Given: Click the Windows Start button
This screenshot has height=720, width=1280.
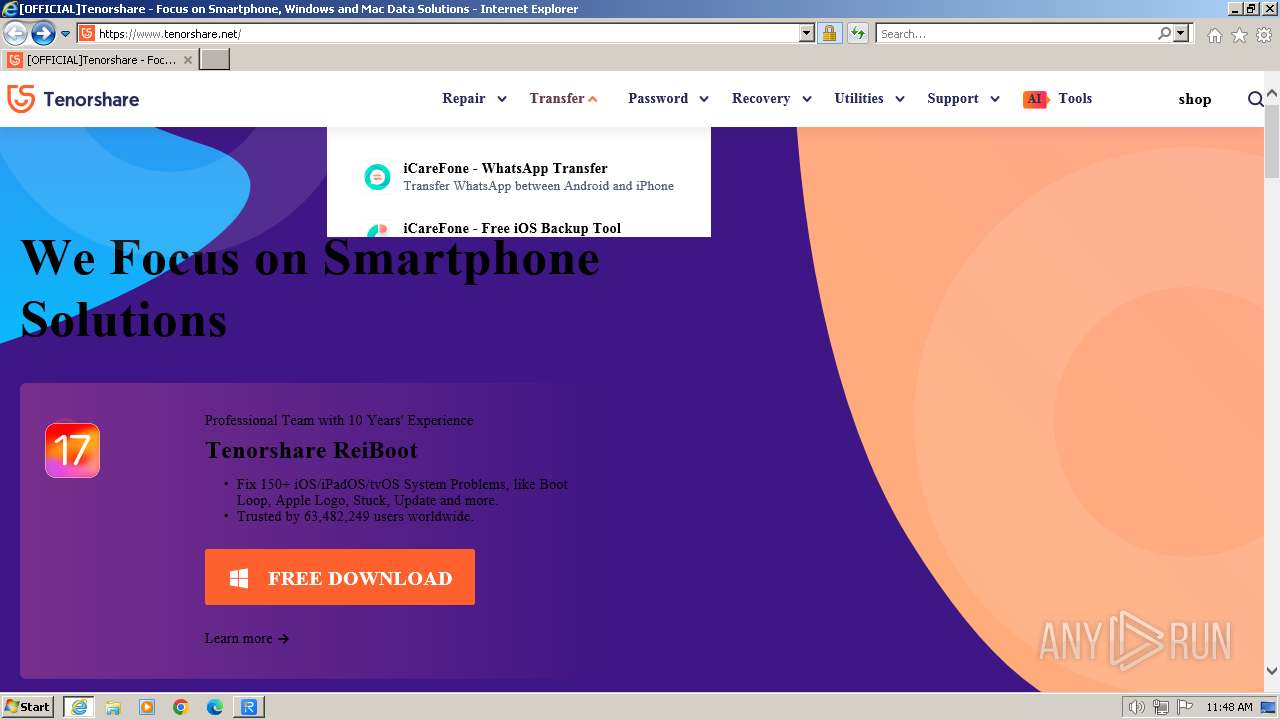Looking at the screenshot, I should coord(28,707).
